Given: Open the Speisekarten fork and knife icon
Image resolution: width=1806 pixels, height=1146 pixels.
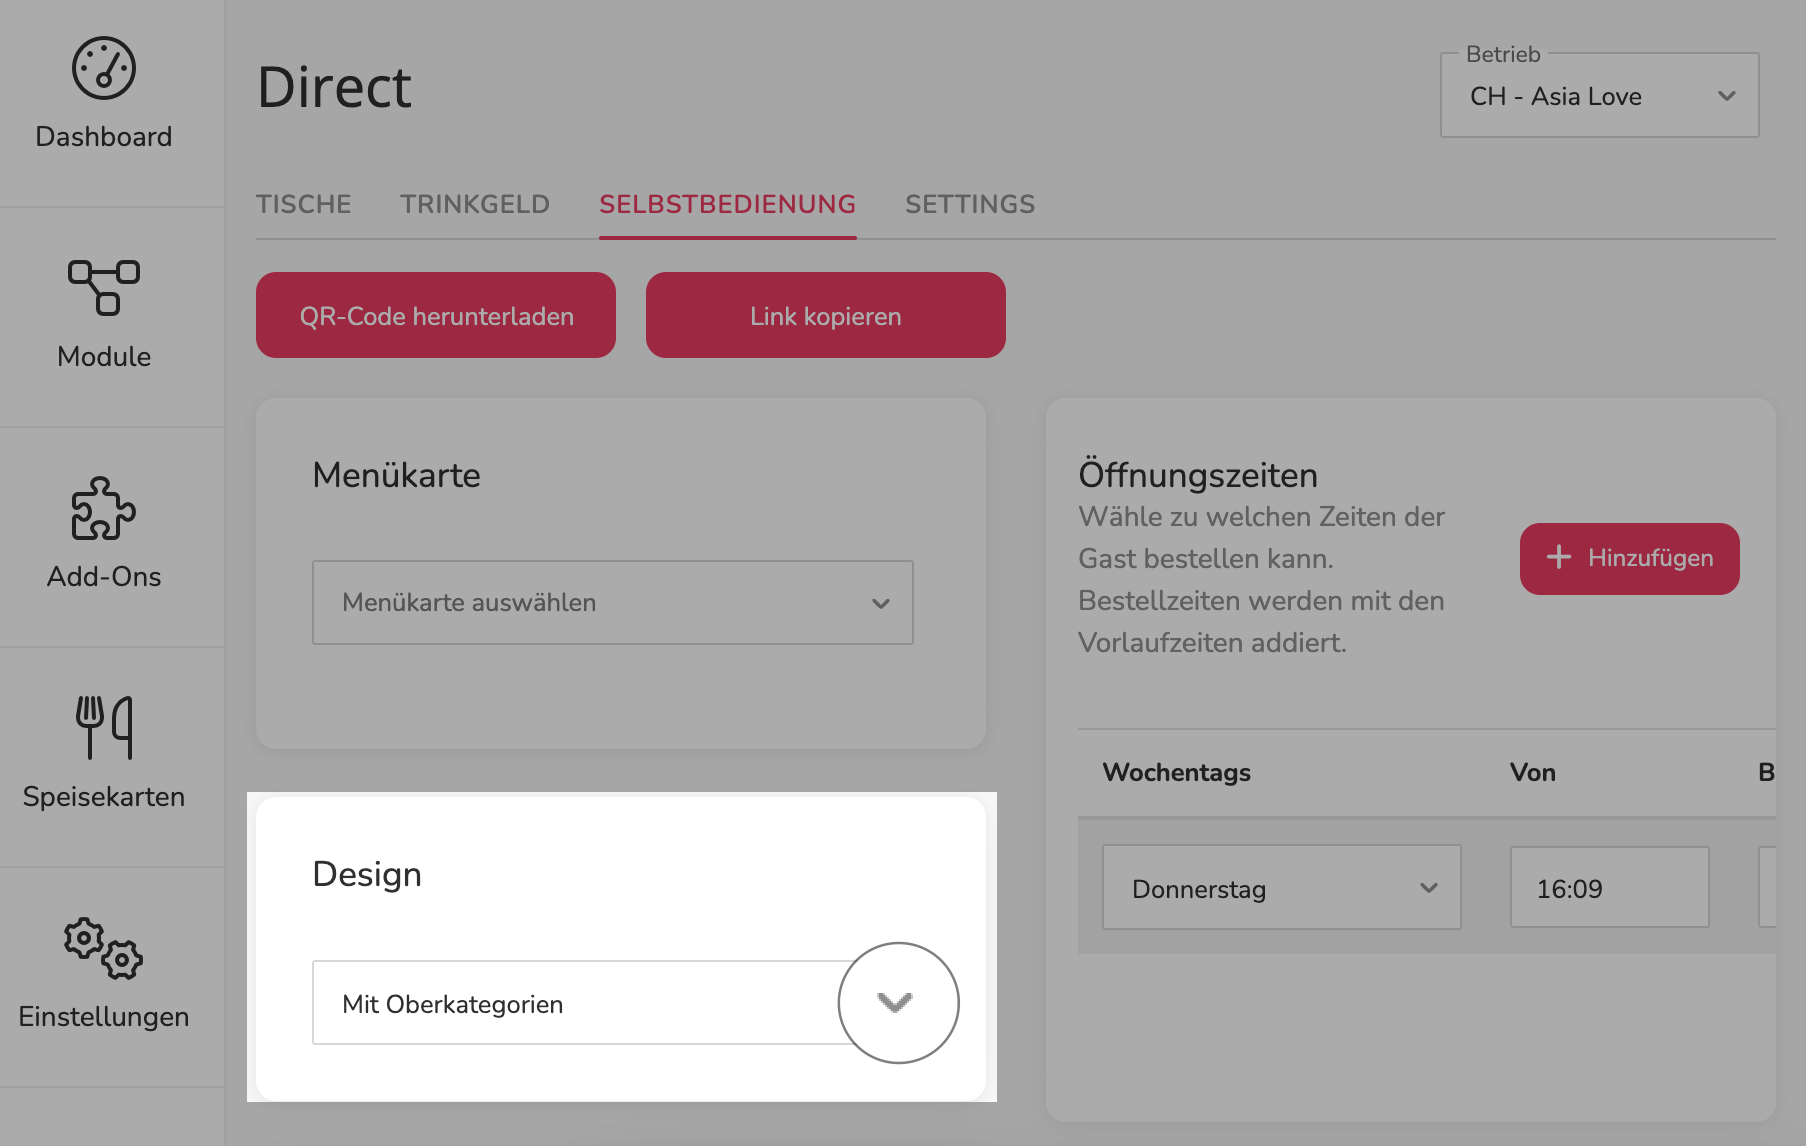Looking at the screenshot, I should (104, 727).
